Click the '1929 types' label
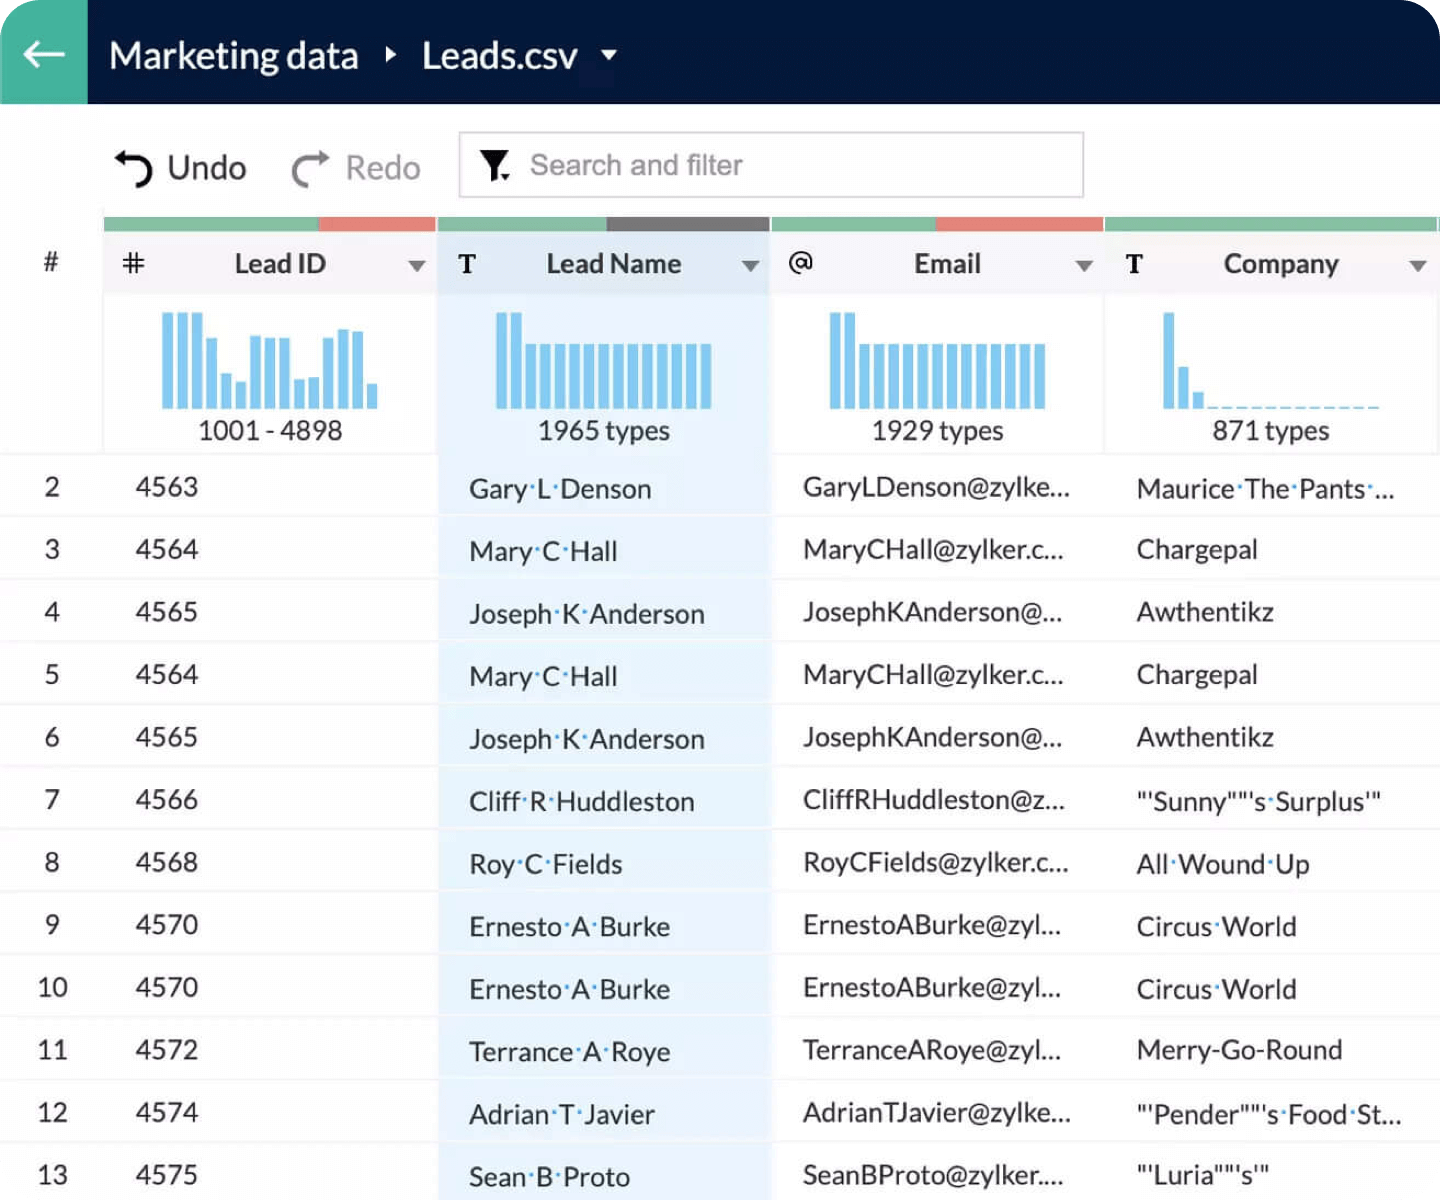The image size is (1440, 1200). (x=937, y=431)
